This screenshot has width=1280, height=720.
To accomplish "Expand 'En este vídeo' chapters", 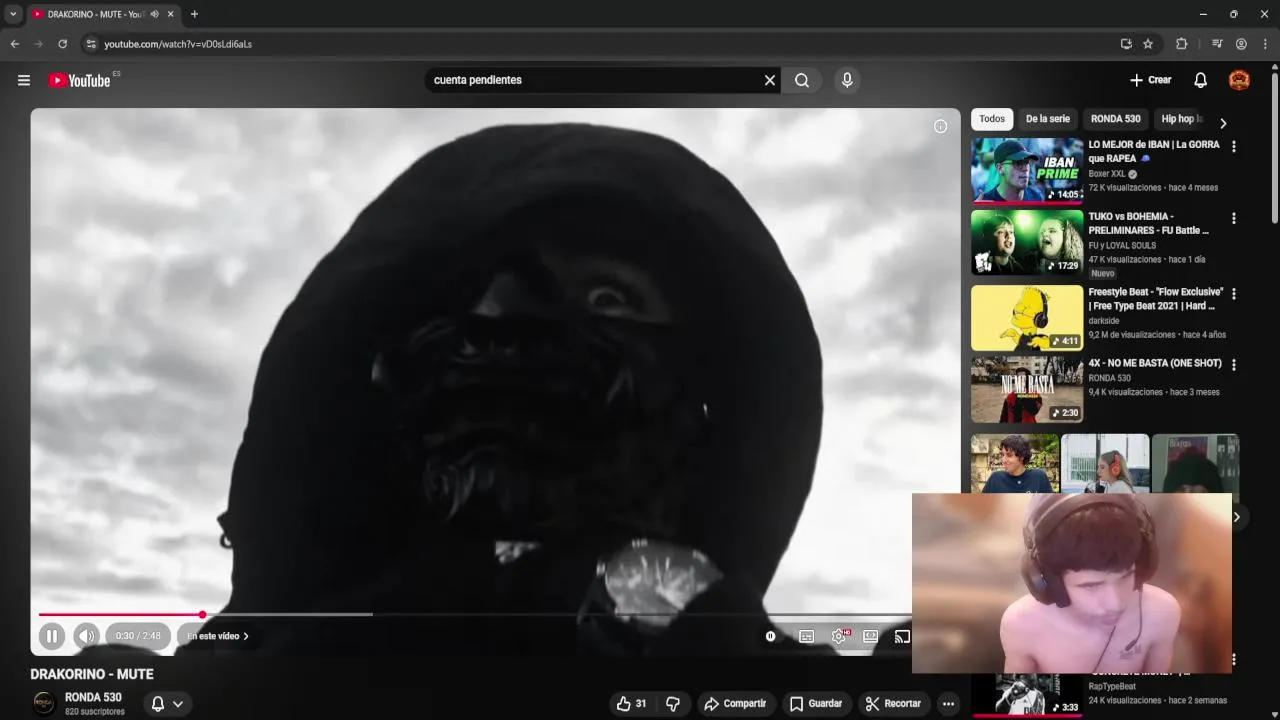I will (218, 636).
